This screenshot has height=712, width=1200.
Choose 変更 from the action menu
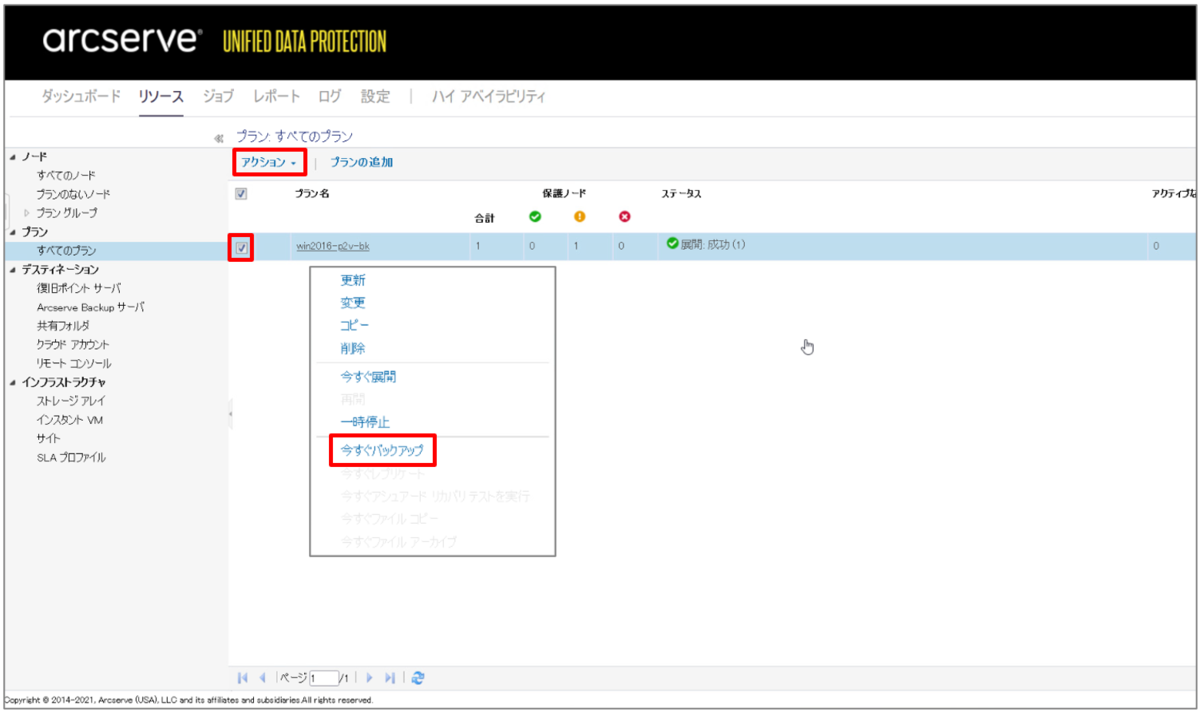353,303
